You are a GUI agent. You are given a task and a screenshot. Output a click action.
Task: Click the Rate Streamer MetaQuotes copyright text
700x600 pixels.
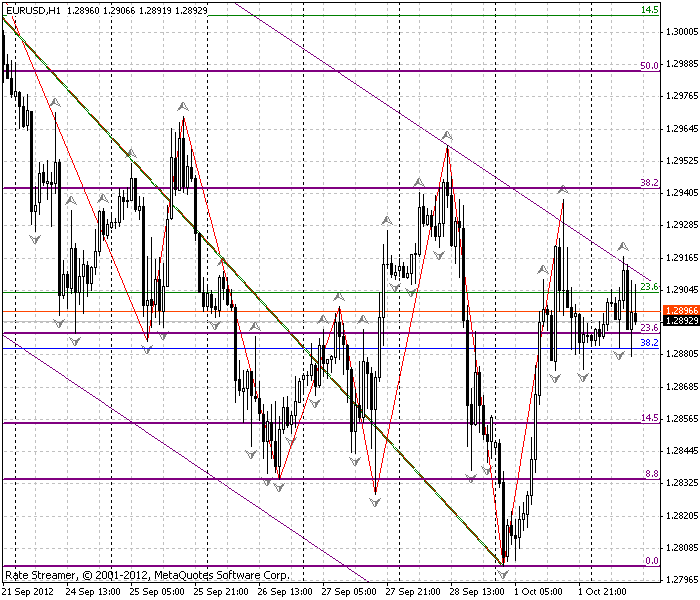click(x=148, y=575)
